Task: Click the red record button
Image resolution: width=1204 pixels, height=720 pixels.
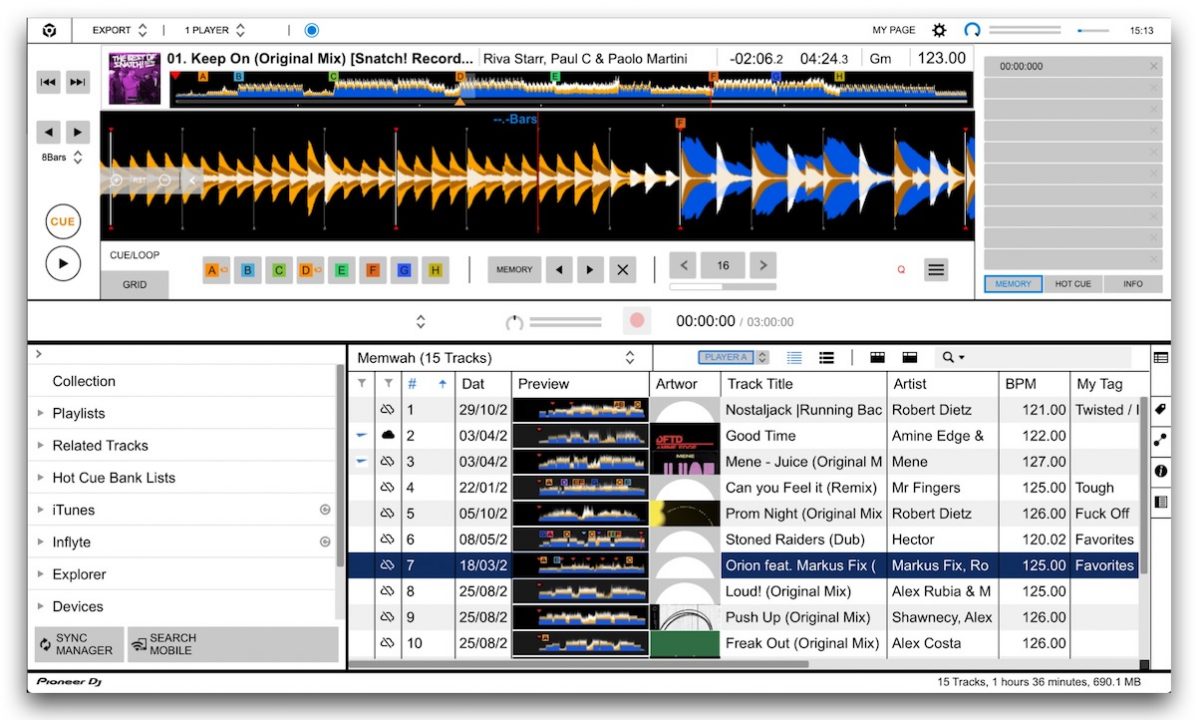Action: pos(636,321)
